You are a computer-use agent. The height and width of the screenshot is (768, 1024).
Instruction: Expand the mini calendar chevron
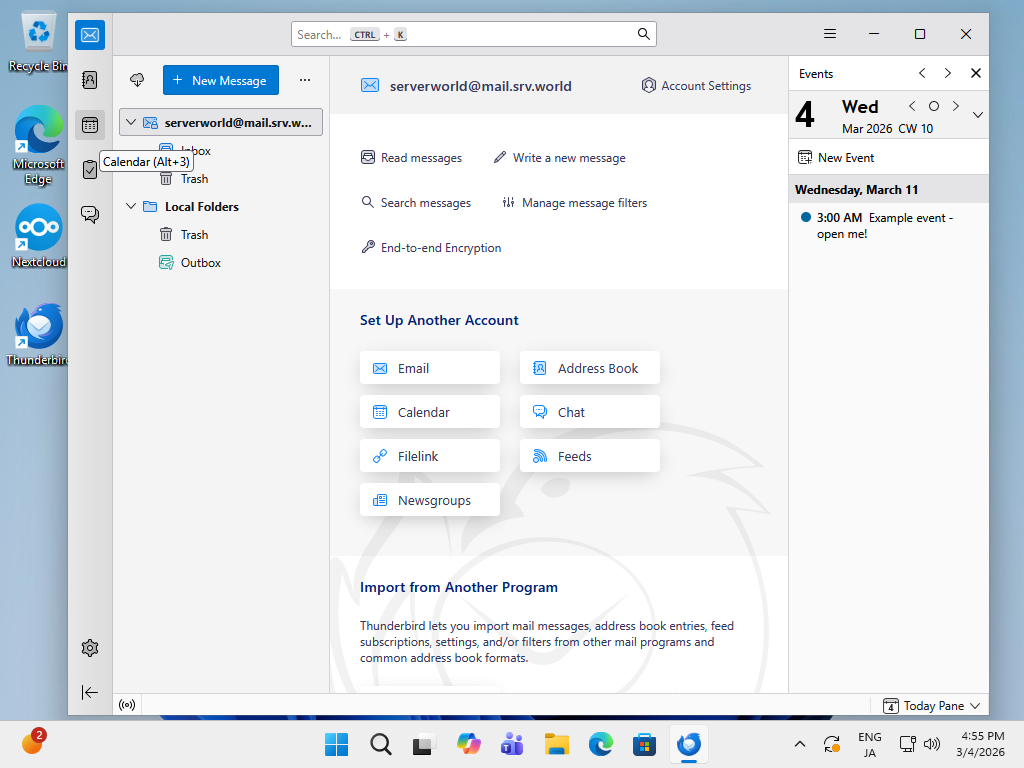(x=978, y=115)
